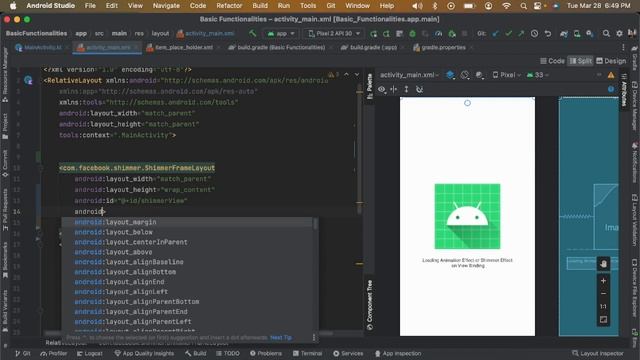The height and width of the screenshot is (360, 640).
Task: Click the pan hand tool in design preview
Action: coord(603,264)
